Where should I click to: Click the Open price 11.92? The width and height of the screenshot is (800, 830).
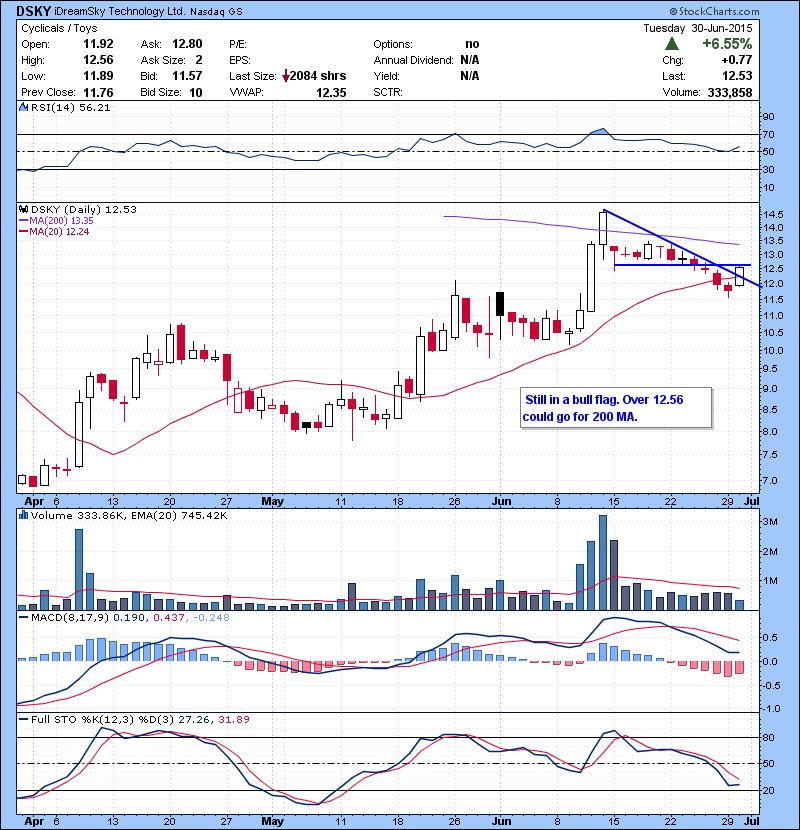[98, 44]
